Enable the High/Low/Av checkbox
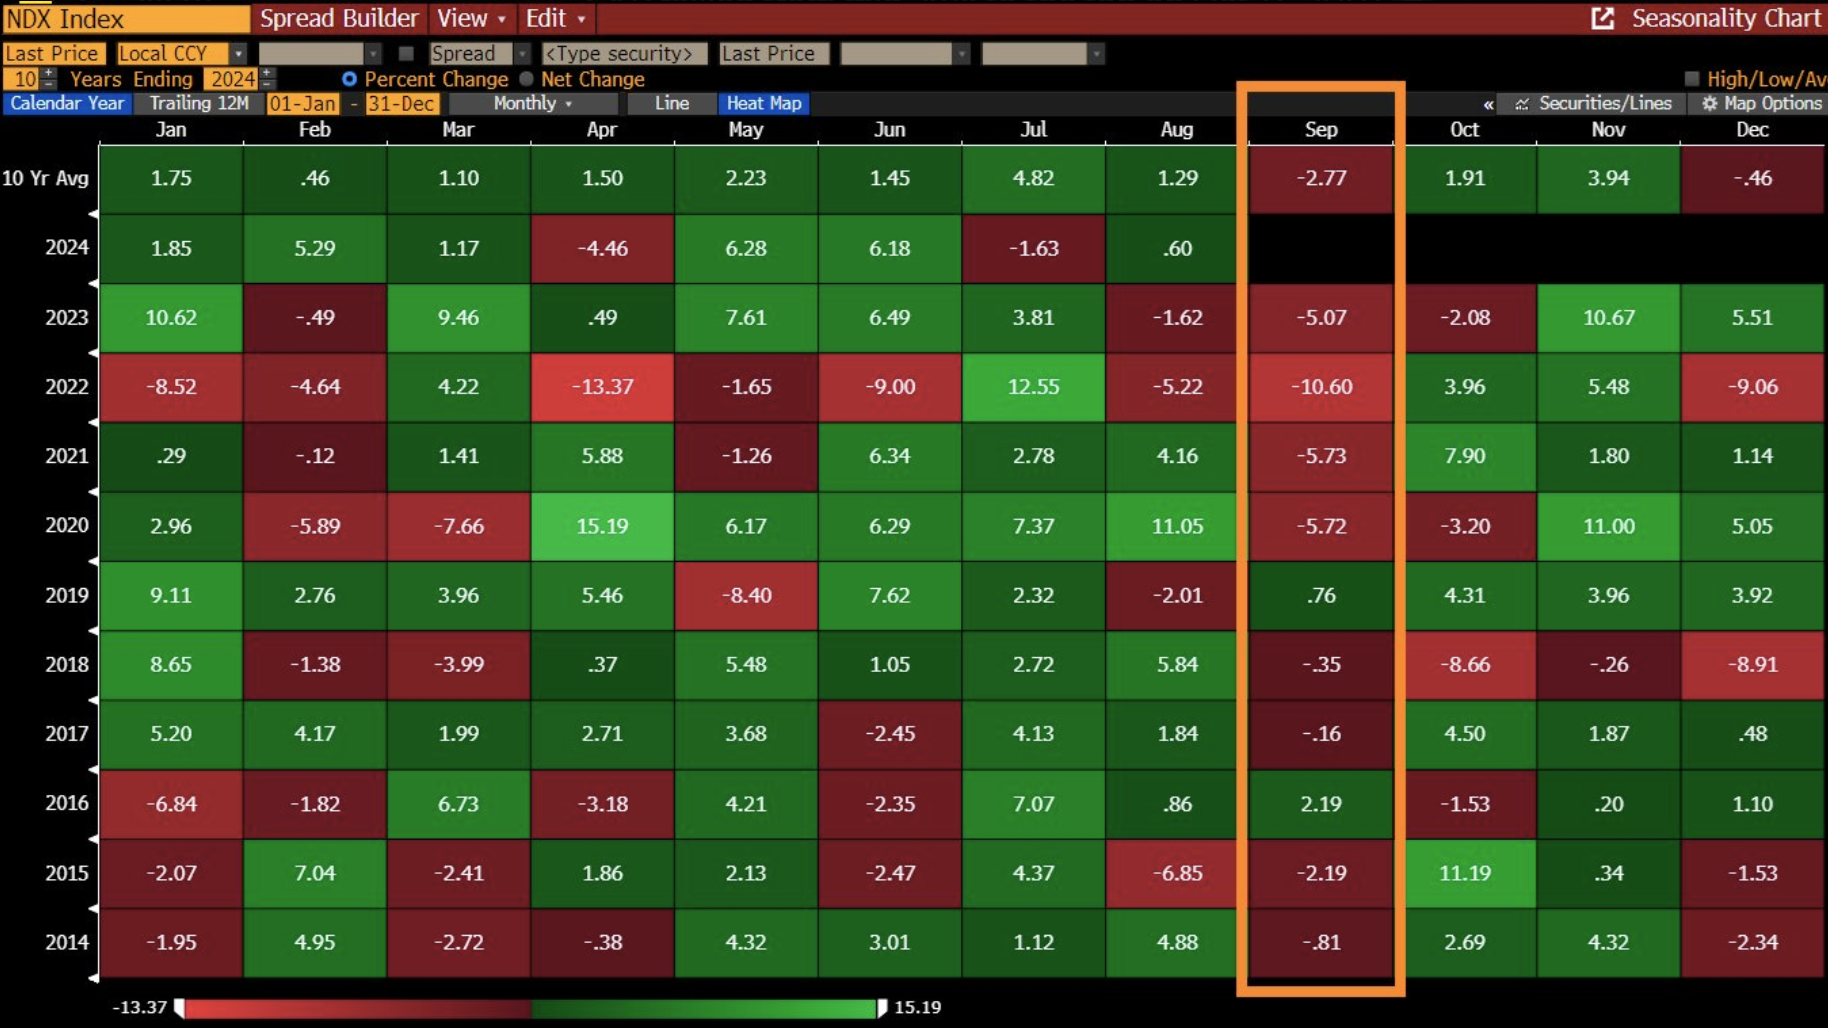 (1692, 79)
